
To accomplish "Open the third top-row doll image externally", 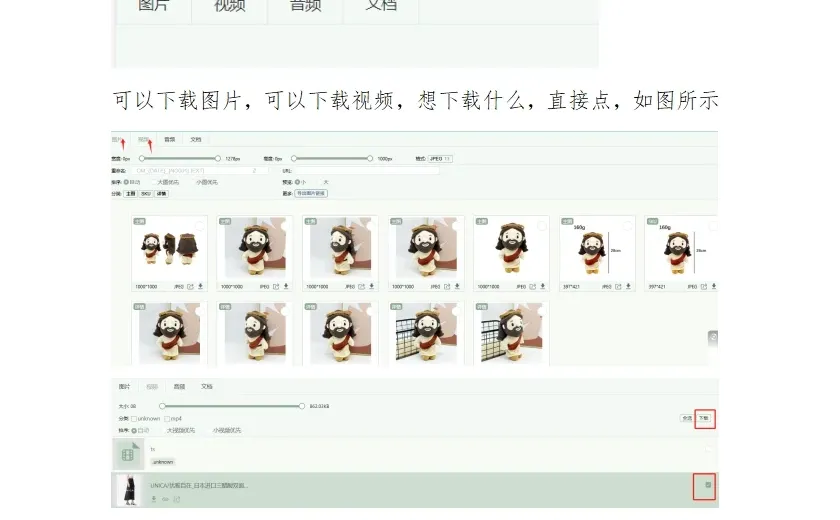I will pyautogui.click(x=361, y=287).
